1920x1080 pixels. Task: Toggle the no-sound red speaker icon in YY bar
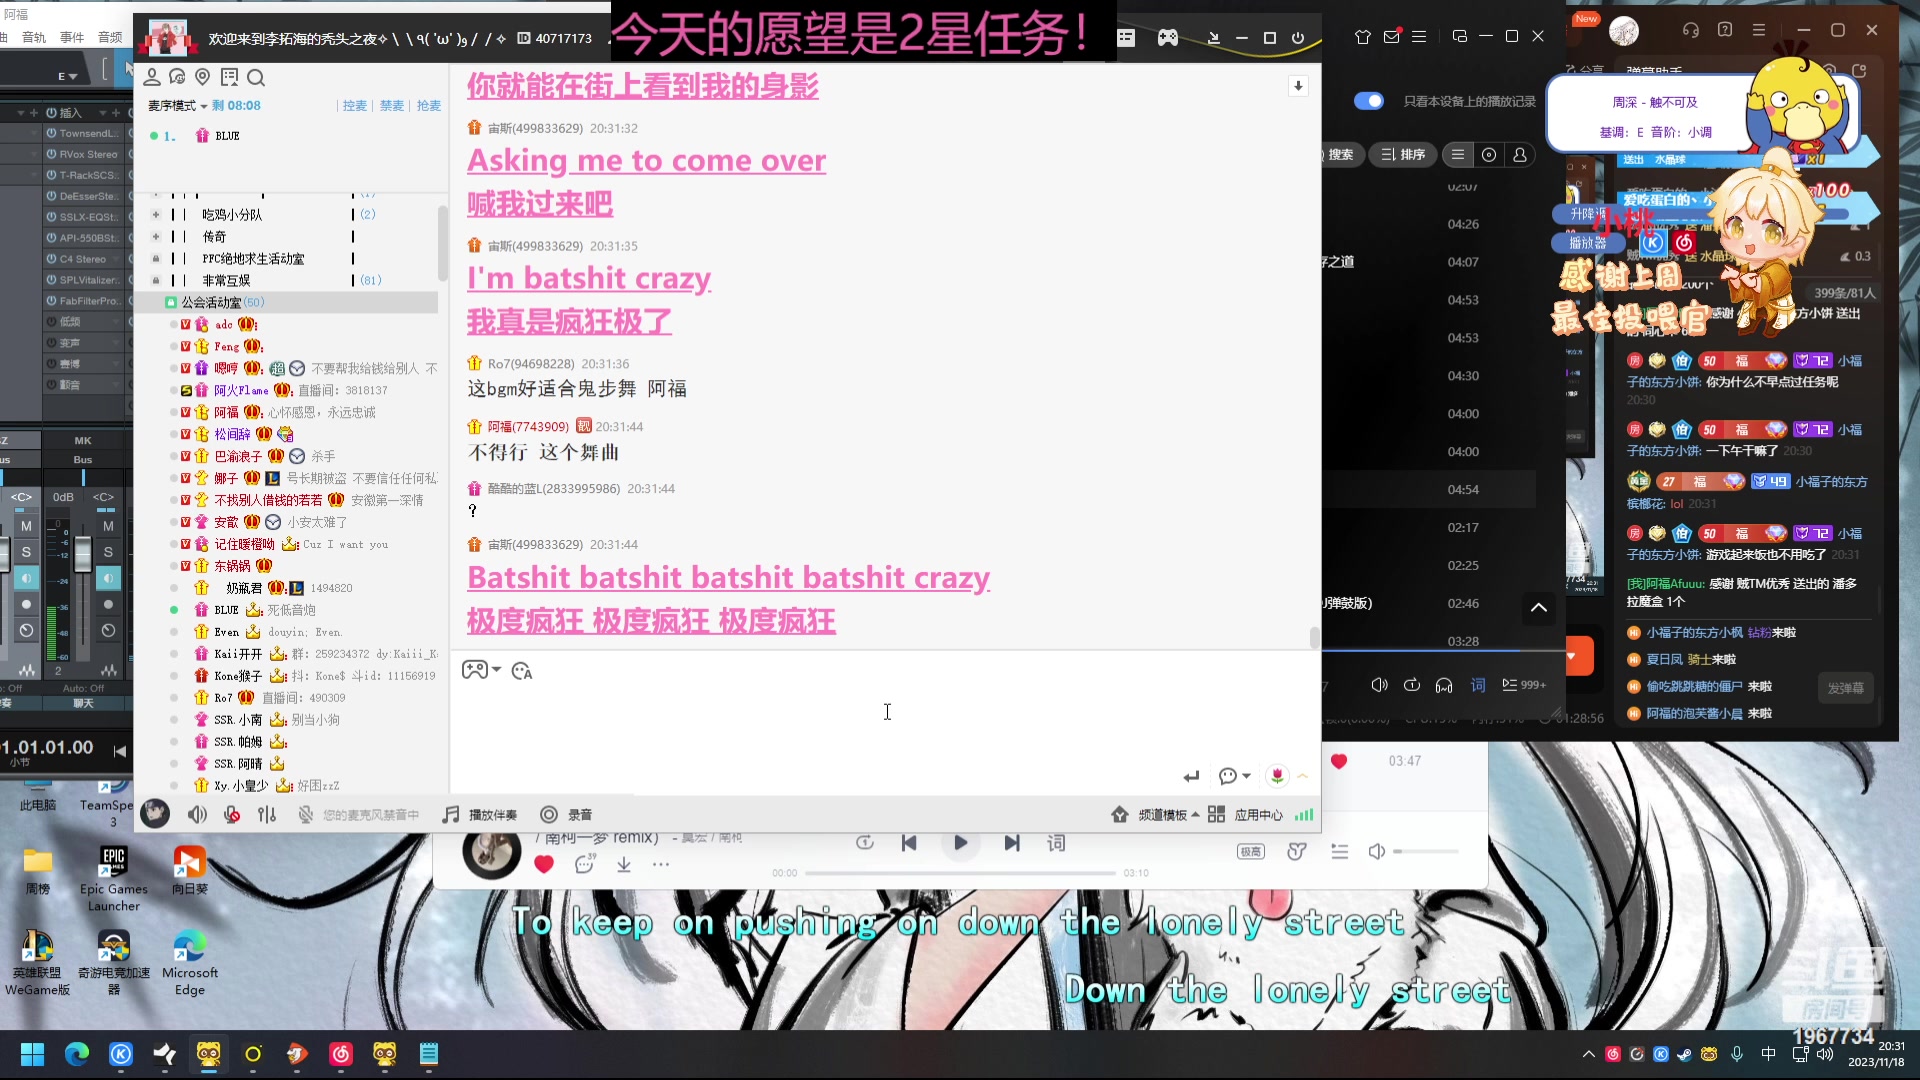click(x=232, y=815)
